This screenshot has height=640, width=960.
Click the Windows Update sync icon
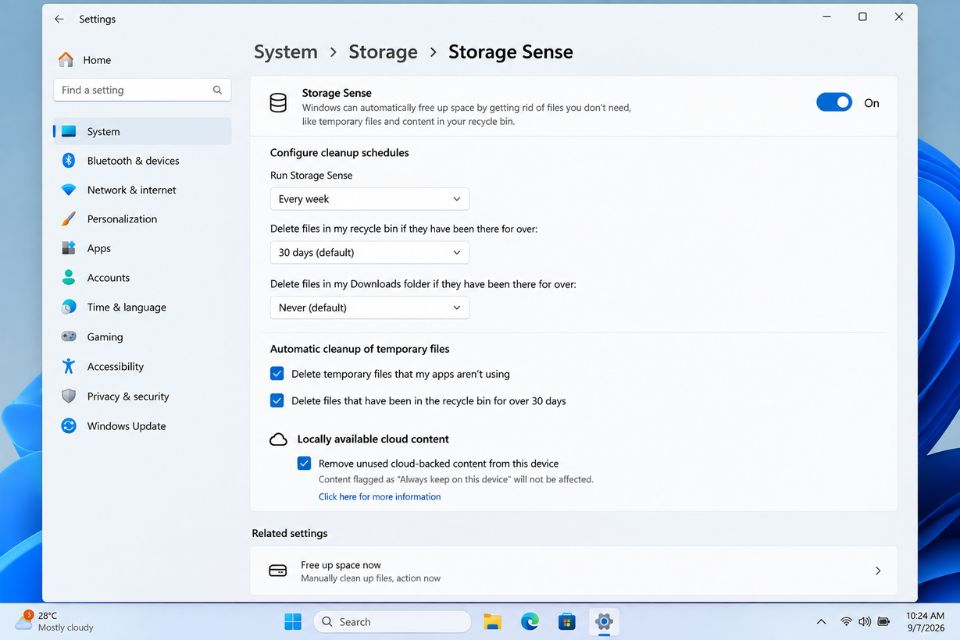coord(69,426)
